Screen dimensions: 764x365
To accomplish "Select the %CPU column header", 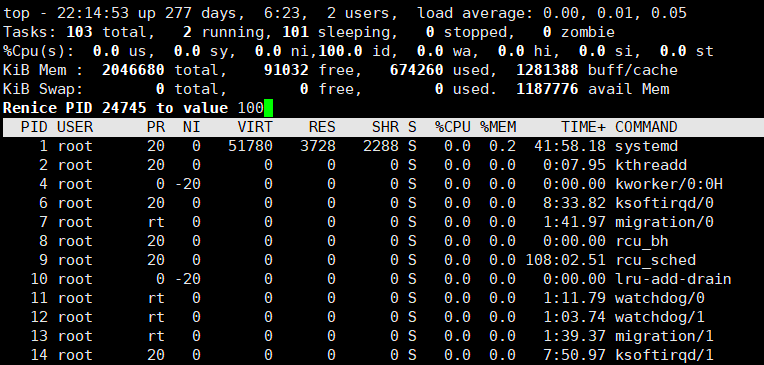I will click(x=453, y=127).
